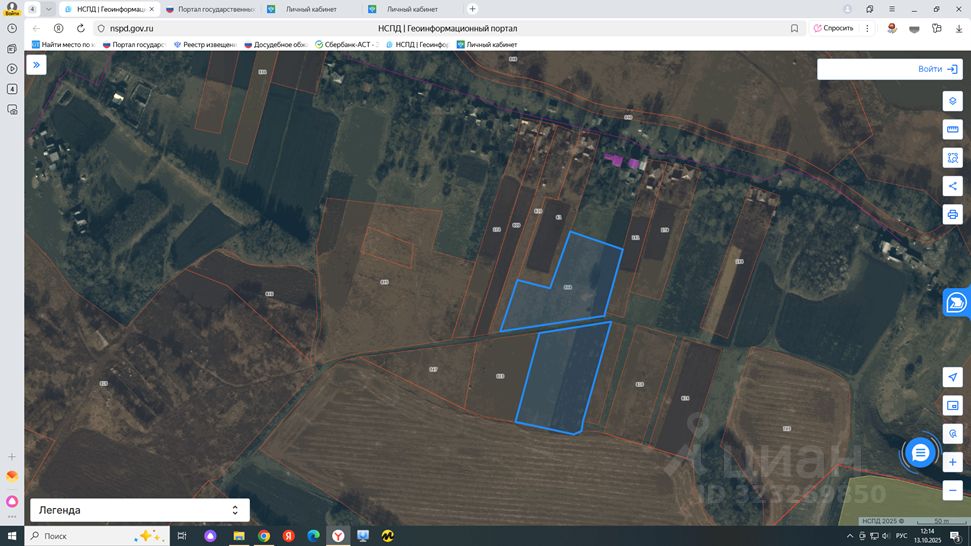Open bookmark Сбербанк-АСТ
971x546 pixels.
coord(347,45)
